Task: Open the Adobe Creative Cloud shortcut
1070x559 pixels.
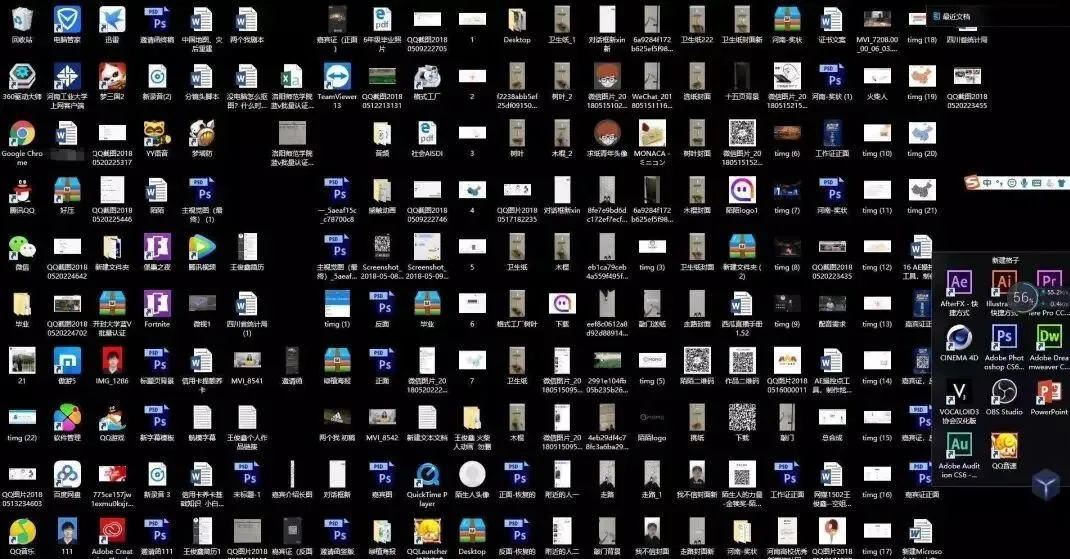Action: tap(112, 531)
